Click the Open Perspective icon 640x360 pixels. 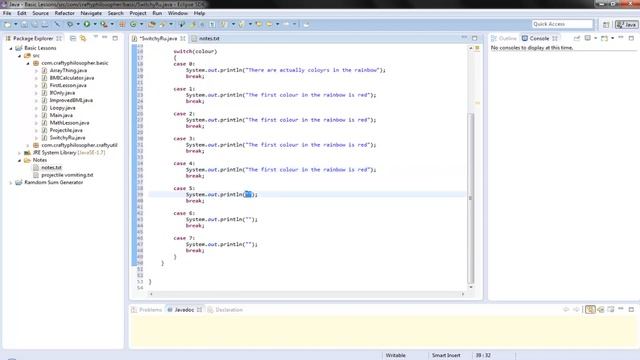(x=606, y=25)
